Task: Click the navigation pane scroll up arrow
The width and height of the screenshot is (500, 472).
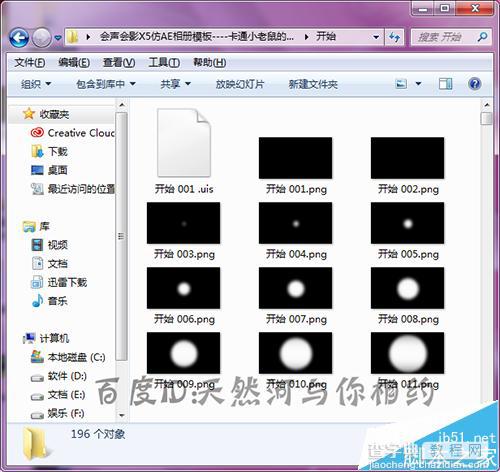Action: coord(122,105)
